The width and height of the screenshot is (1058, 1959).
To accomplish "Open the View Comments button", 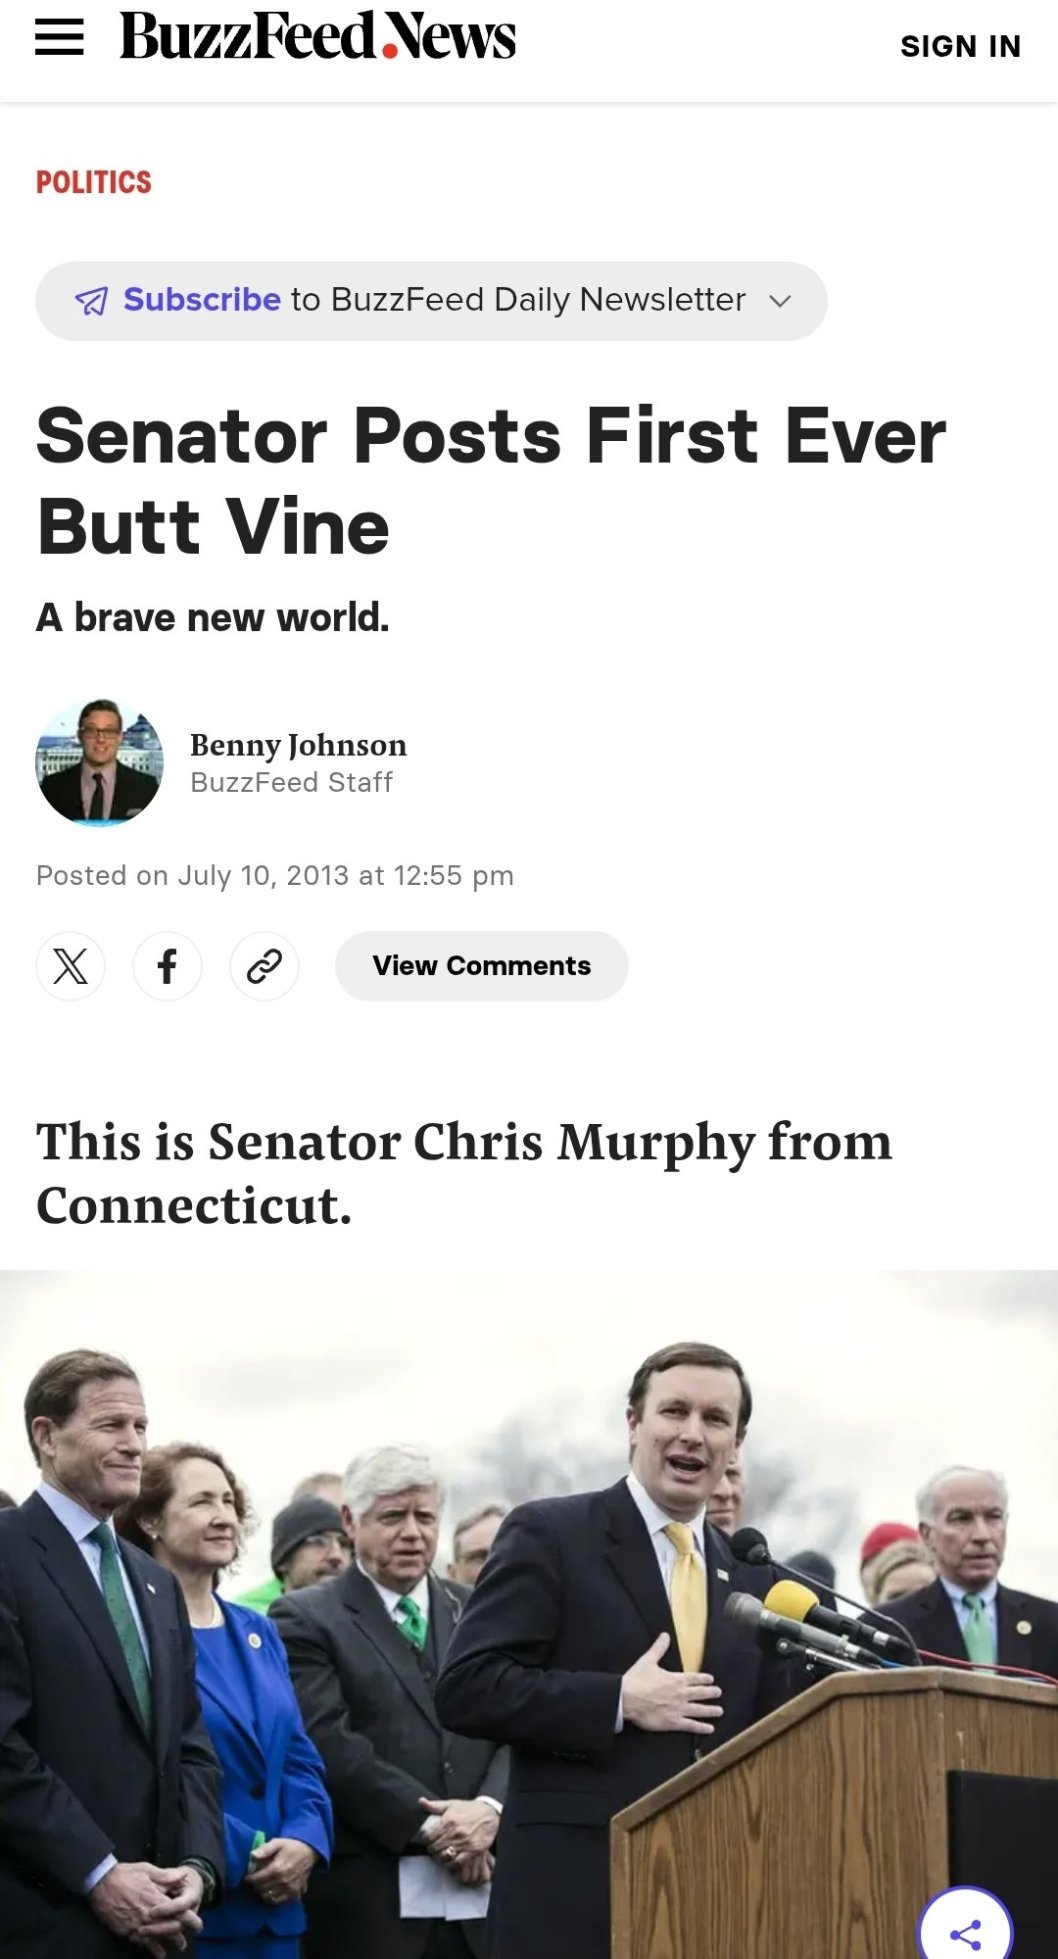I will (x=481, y=966).
